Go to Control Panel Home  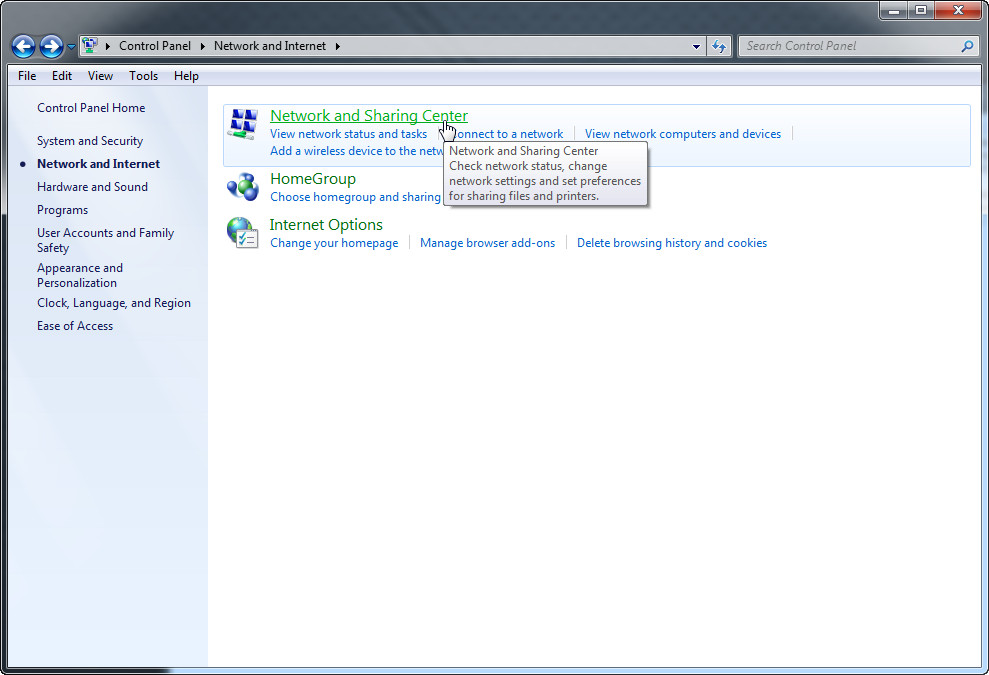[x=91, y=108]
